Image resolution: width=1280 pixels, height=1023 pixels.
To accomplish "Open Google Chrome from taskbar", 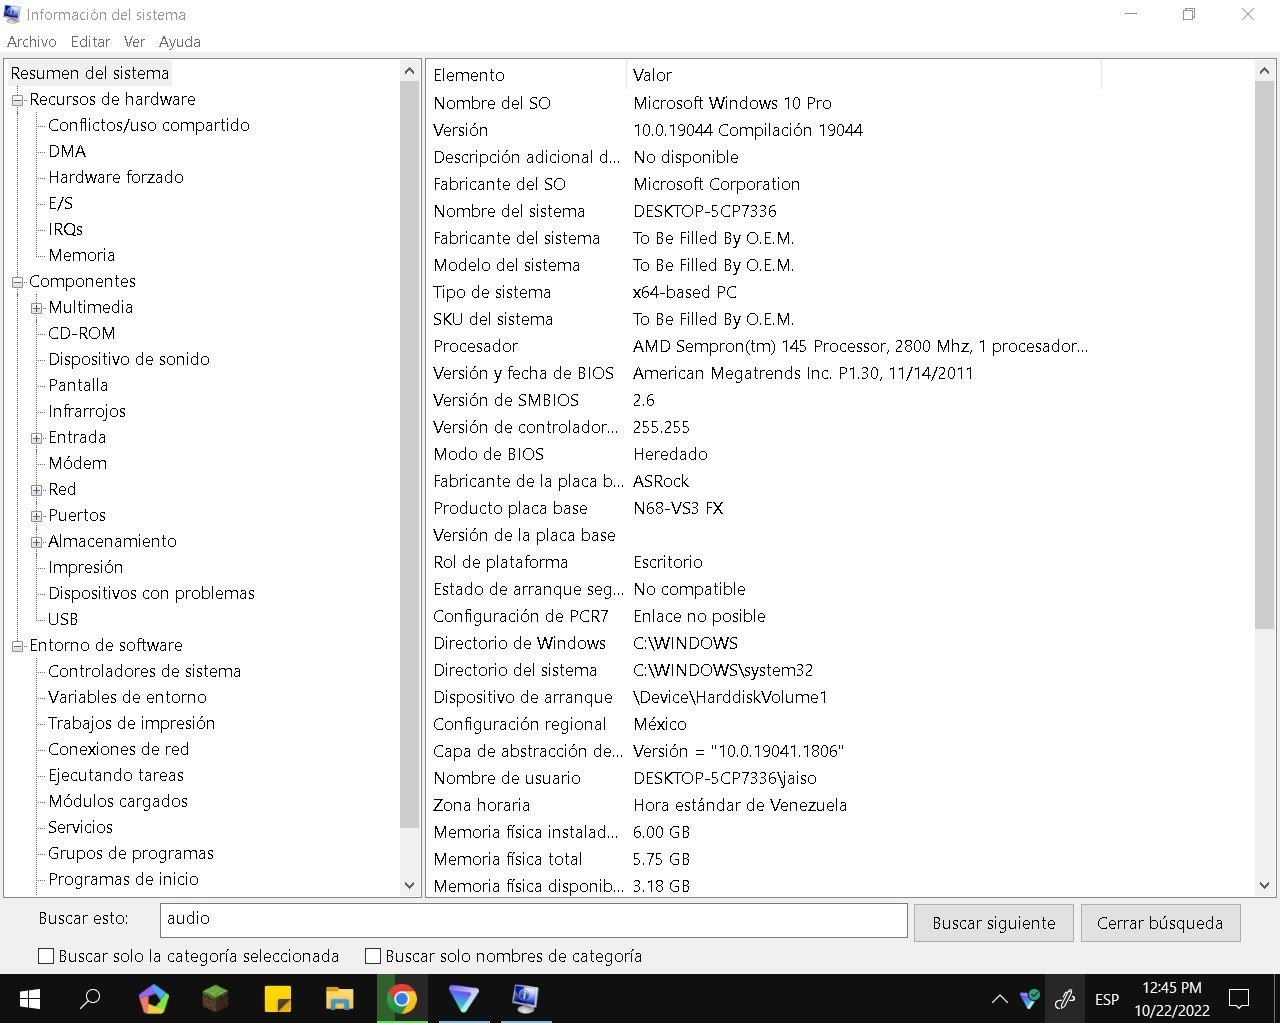I will (402, 998).
